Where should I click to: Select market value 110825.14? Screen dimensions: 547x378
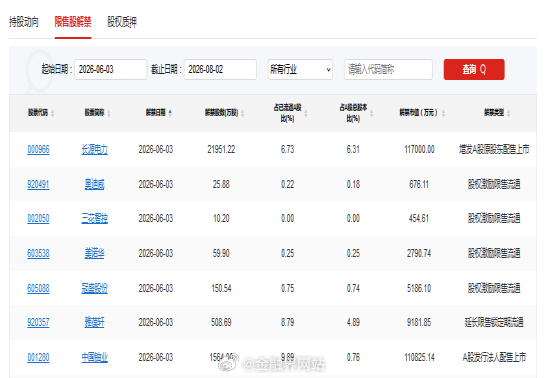coord(419,357)
